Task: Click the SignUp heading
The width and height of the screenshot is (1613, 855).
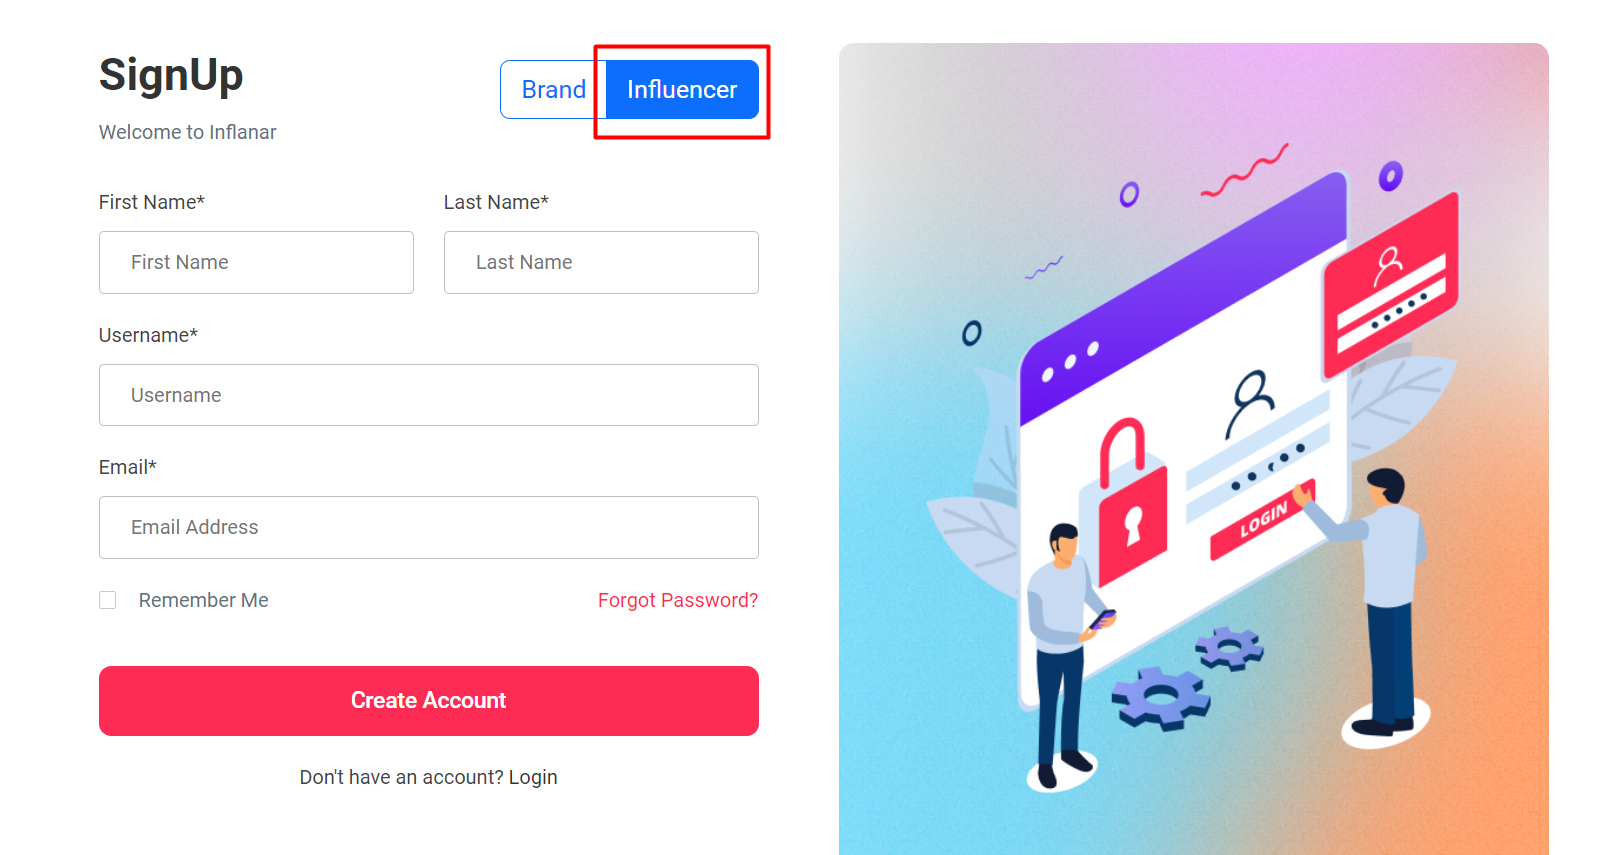Action: coord(171,76)
